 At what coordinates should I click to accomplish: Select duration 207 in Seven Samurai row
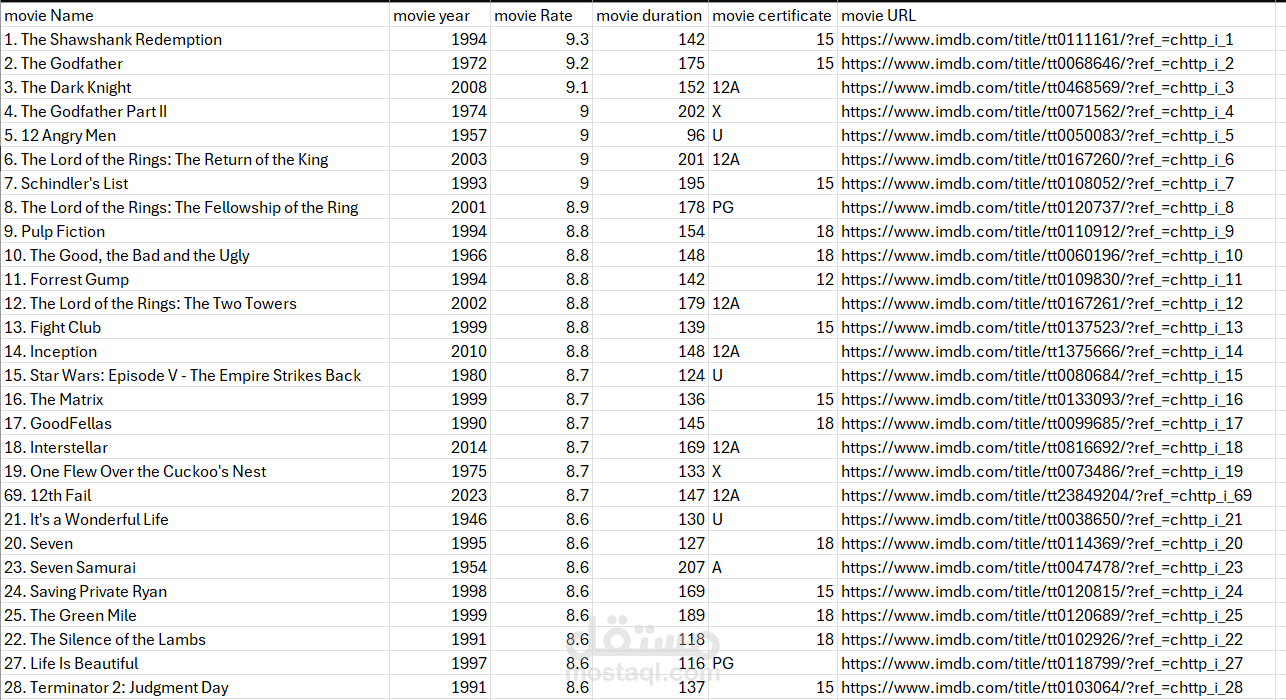[650, 567]
